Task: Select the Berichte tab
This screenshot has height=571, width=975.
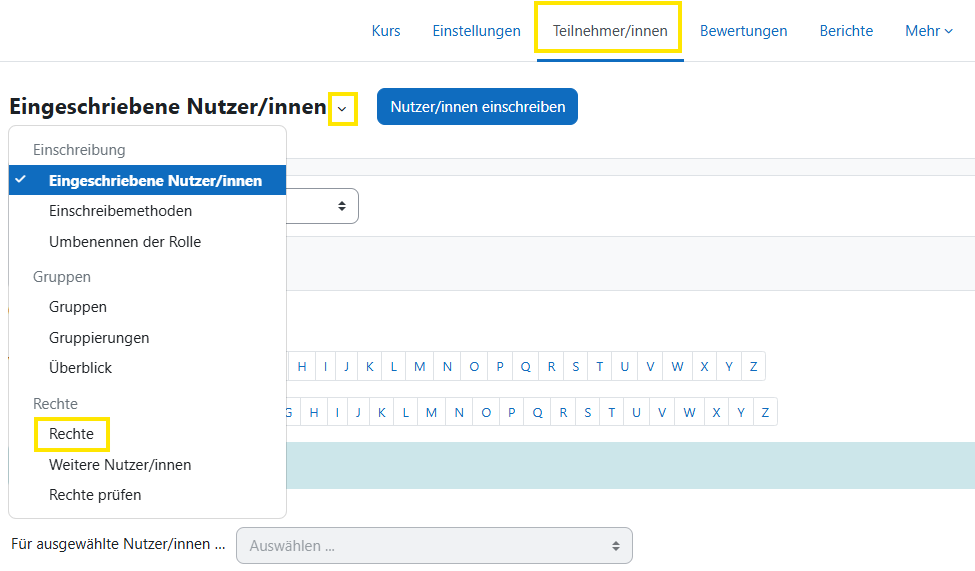Action: point(846,31)
